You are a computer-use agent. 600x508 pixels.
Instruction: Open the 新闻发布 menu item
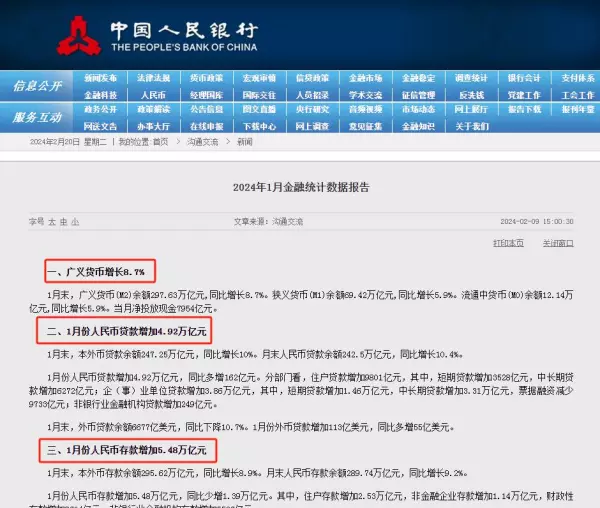click(x=100, y=78)
